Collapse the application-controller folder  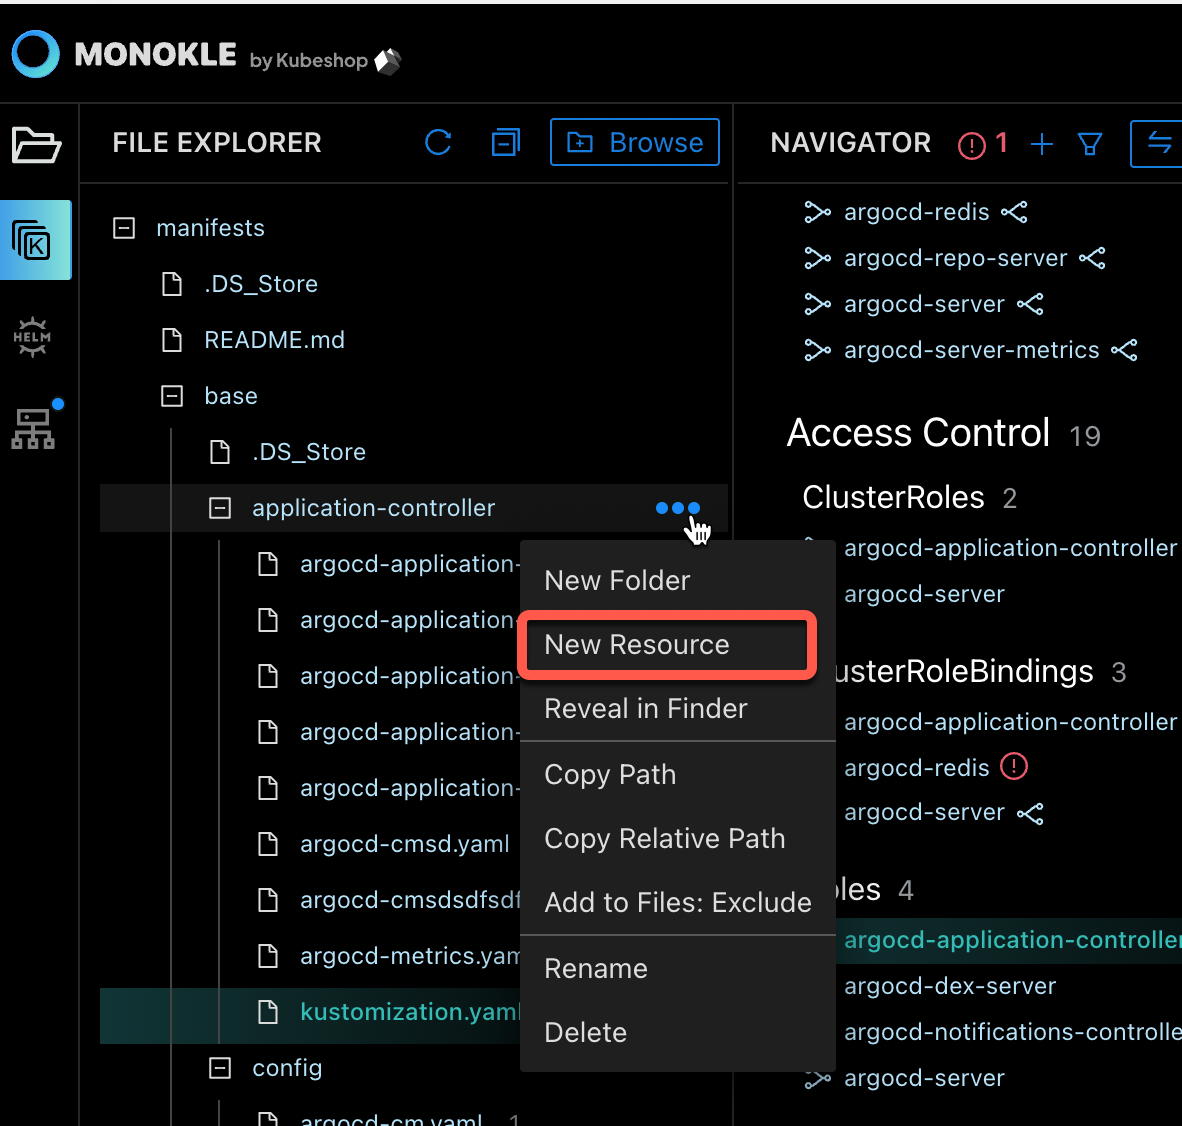click(220, 508)
